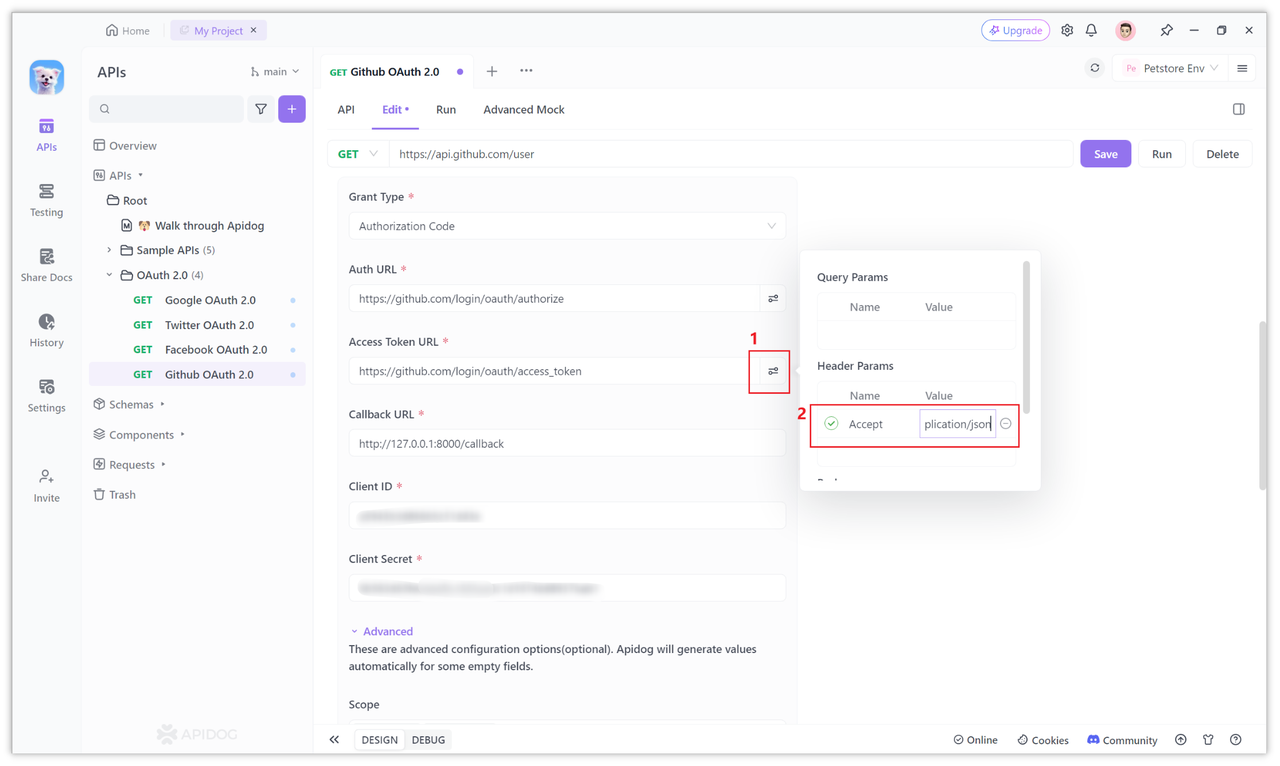Click the shirt icon in status bar
1280x766 pixels.
click(x=1208, y=740)
